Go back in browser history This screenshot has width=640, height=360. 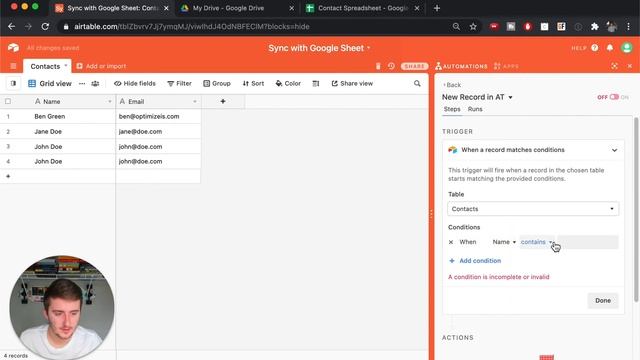tap(11, 27)
